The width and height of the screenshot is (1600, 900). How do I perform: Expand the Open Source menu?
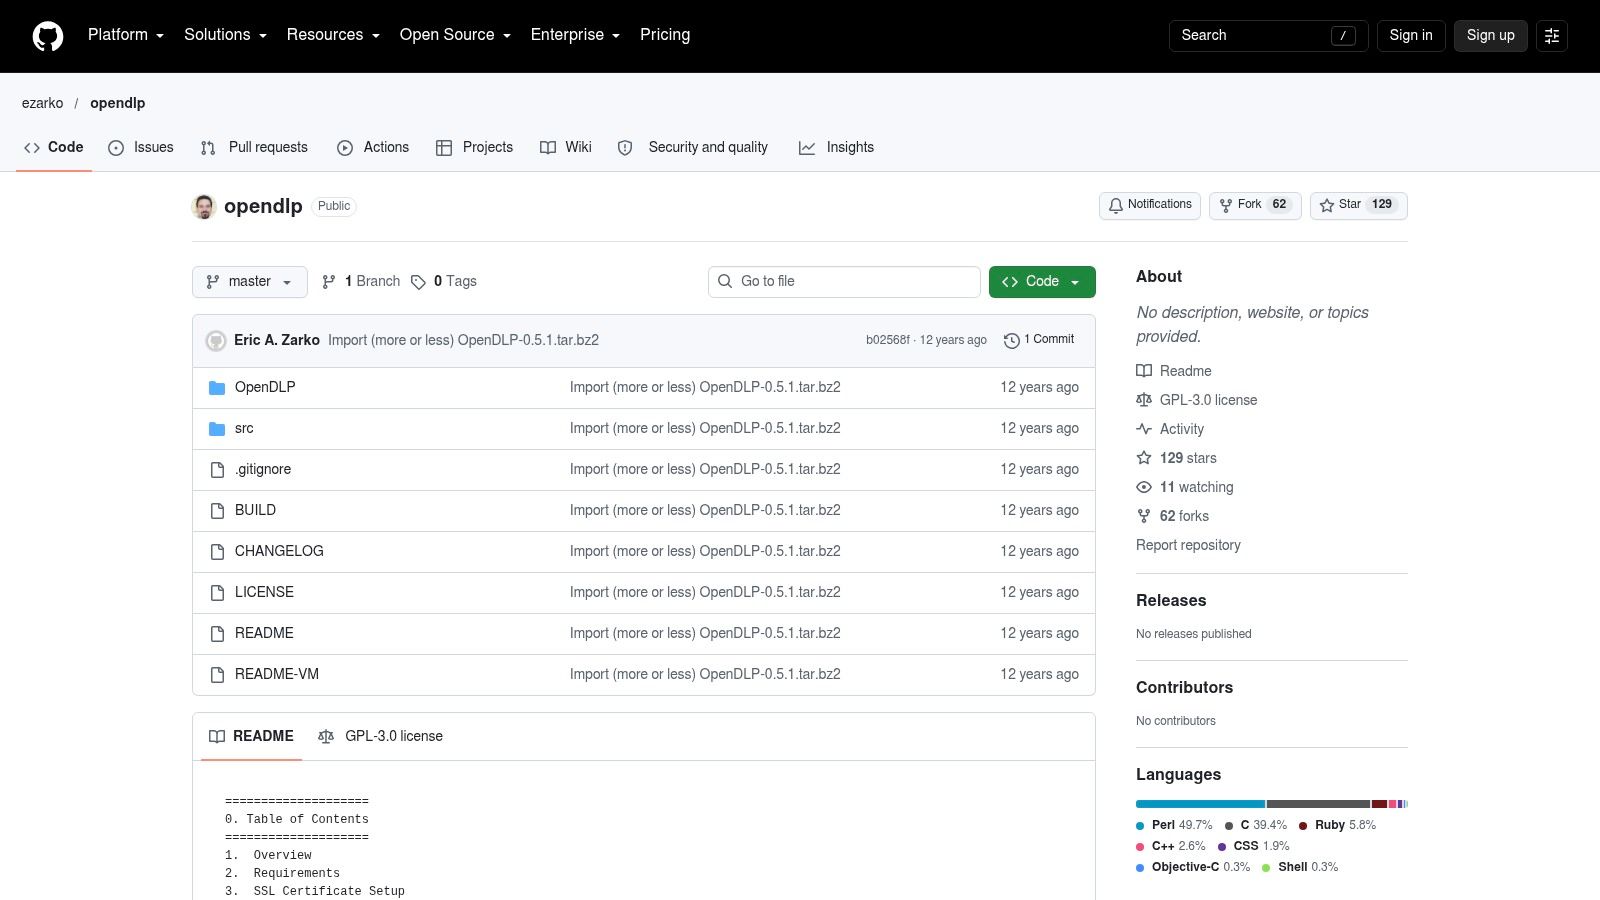(x=456, y=35)
